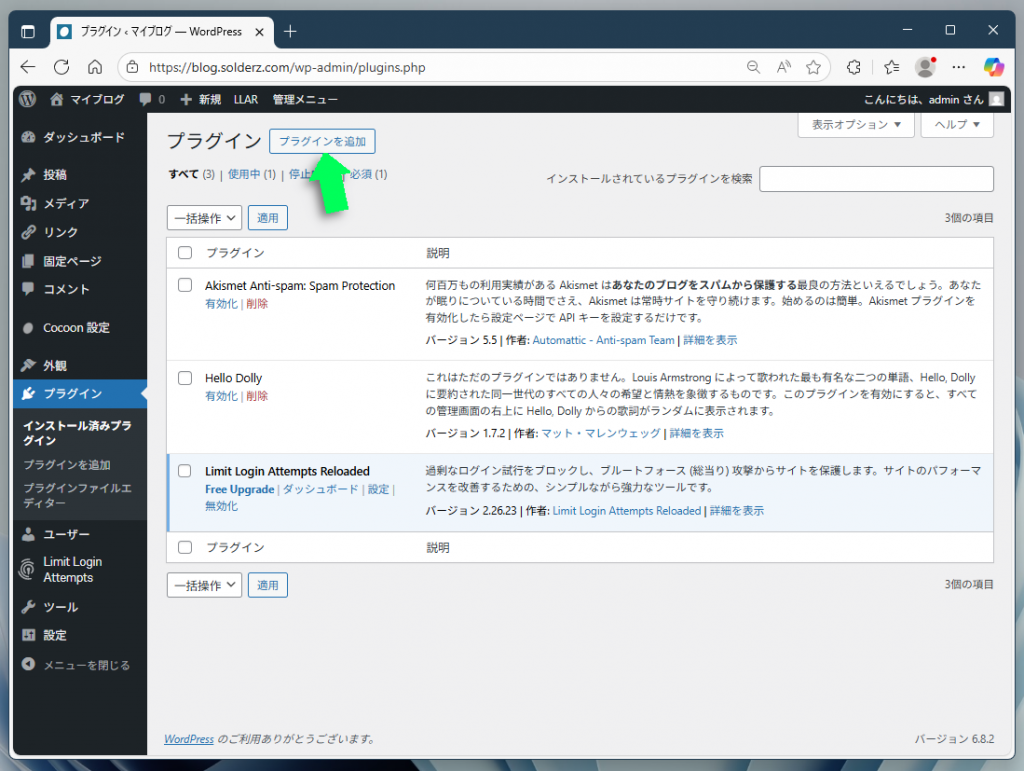Click the browser refresh icon
This screenshot has width=1024, height=771.
point(61,67)
